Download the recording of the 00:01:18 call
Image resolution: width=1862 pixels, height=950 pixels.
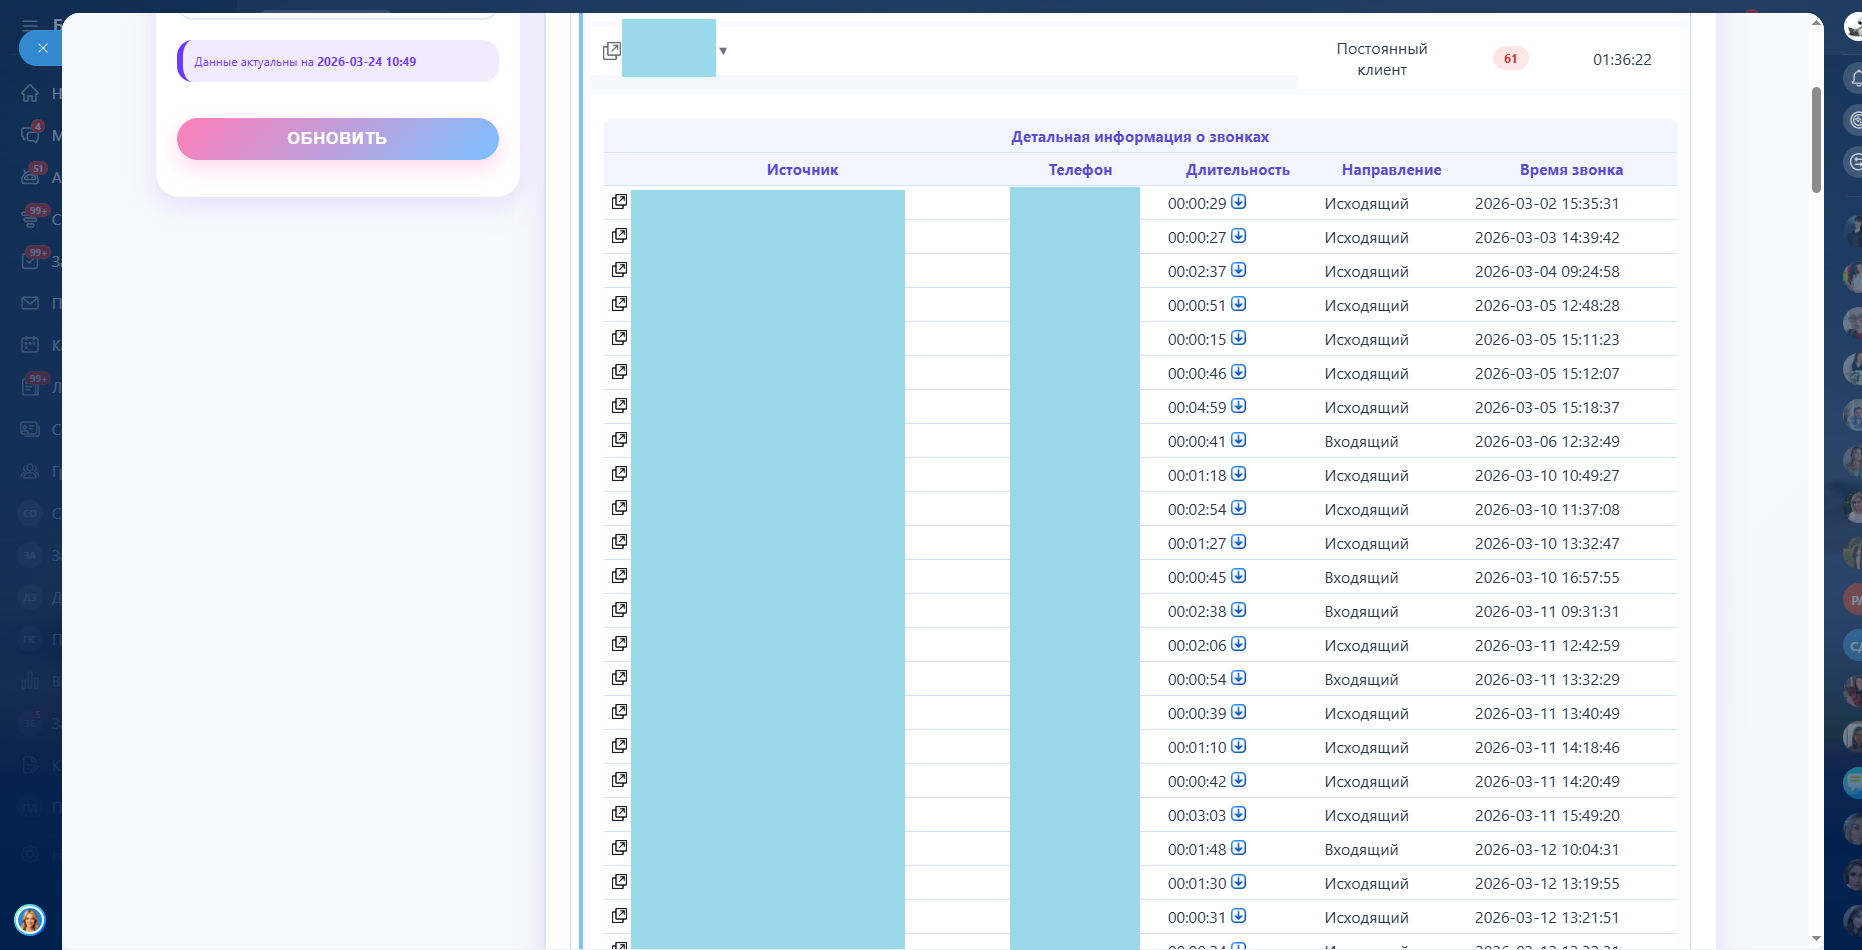(1239, 474)
